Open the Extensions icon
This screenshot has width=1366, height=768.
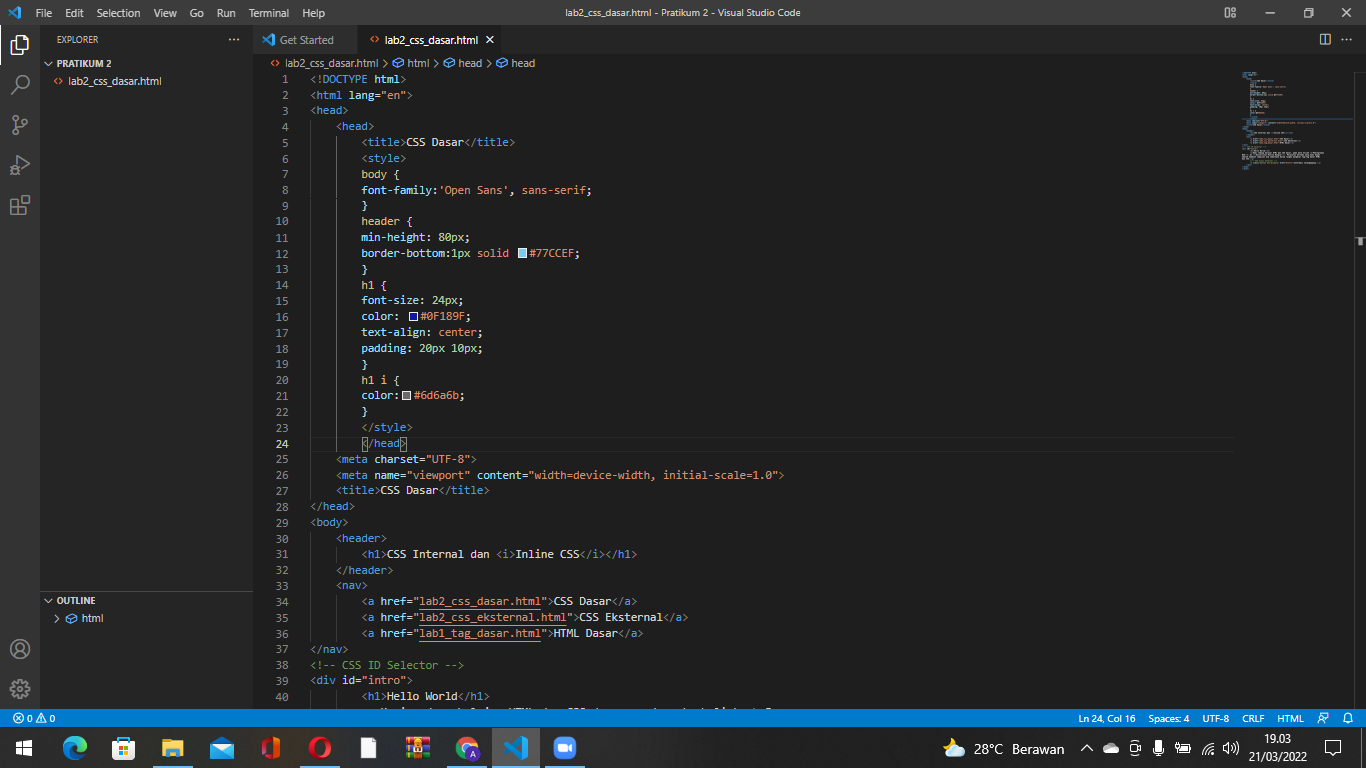click(20, 204)
